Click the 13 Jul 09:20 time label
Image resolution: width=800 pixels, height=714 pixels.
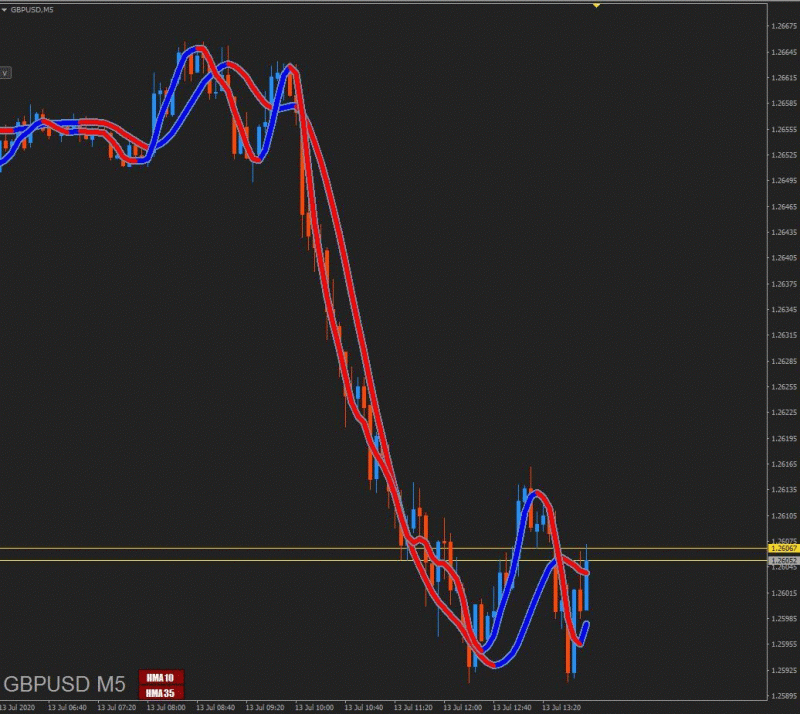[265, 707]
